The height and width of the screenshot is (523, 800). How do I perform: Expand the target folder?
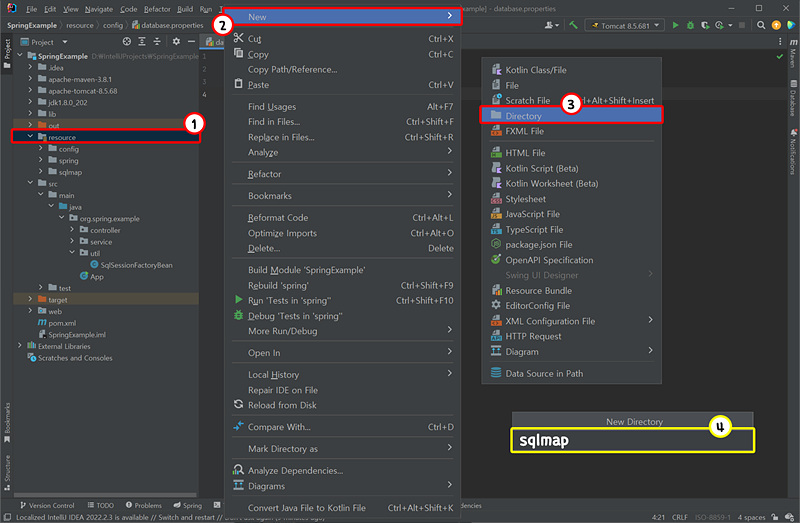coord(30,300)
